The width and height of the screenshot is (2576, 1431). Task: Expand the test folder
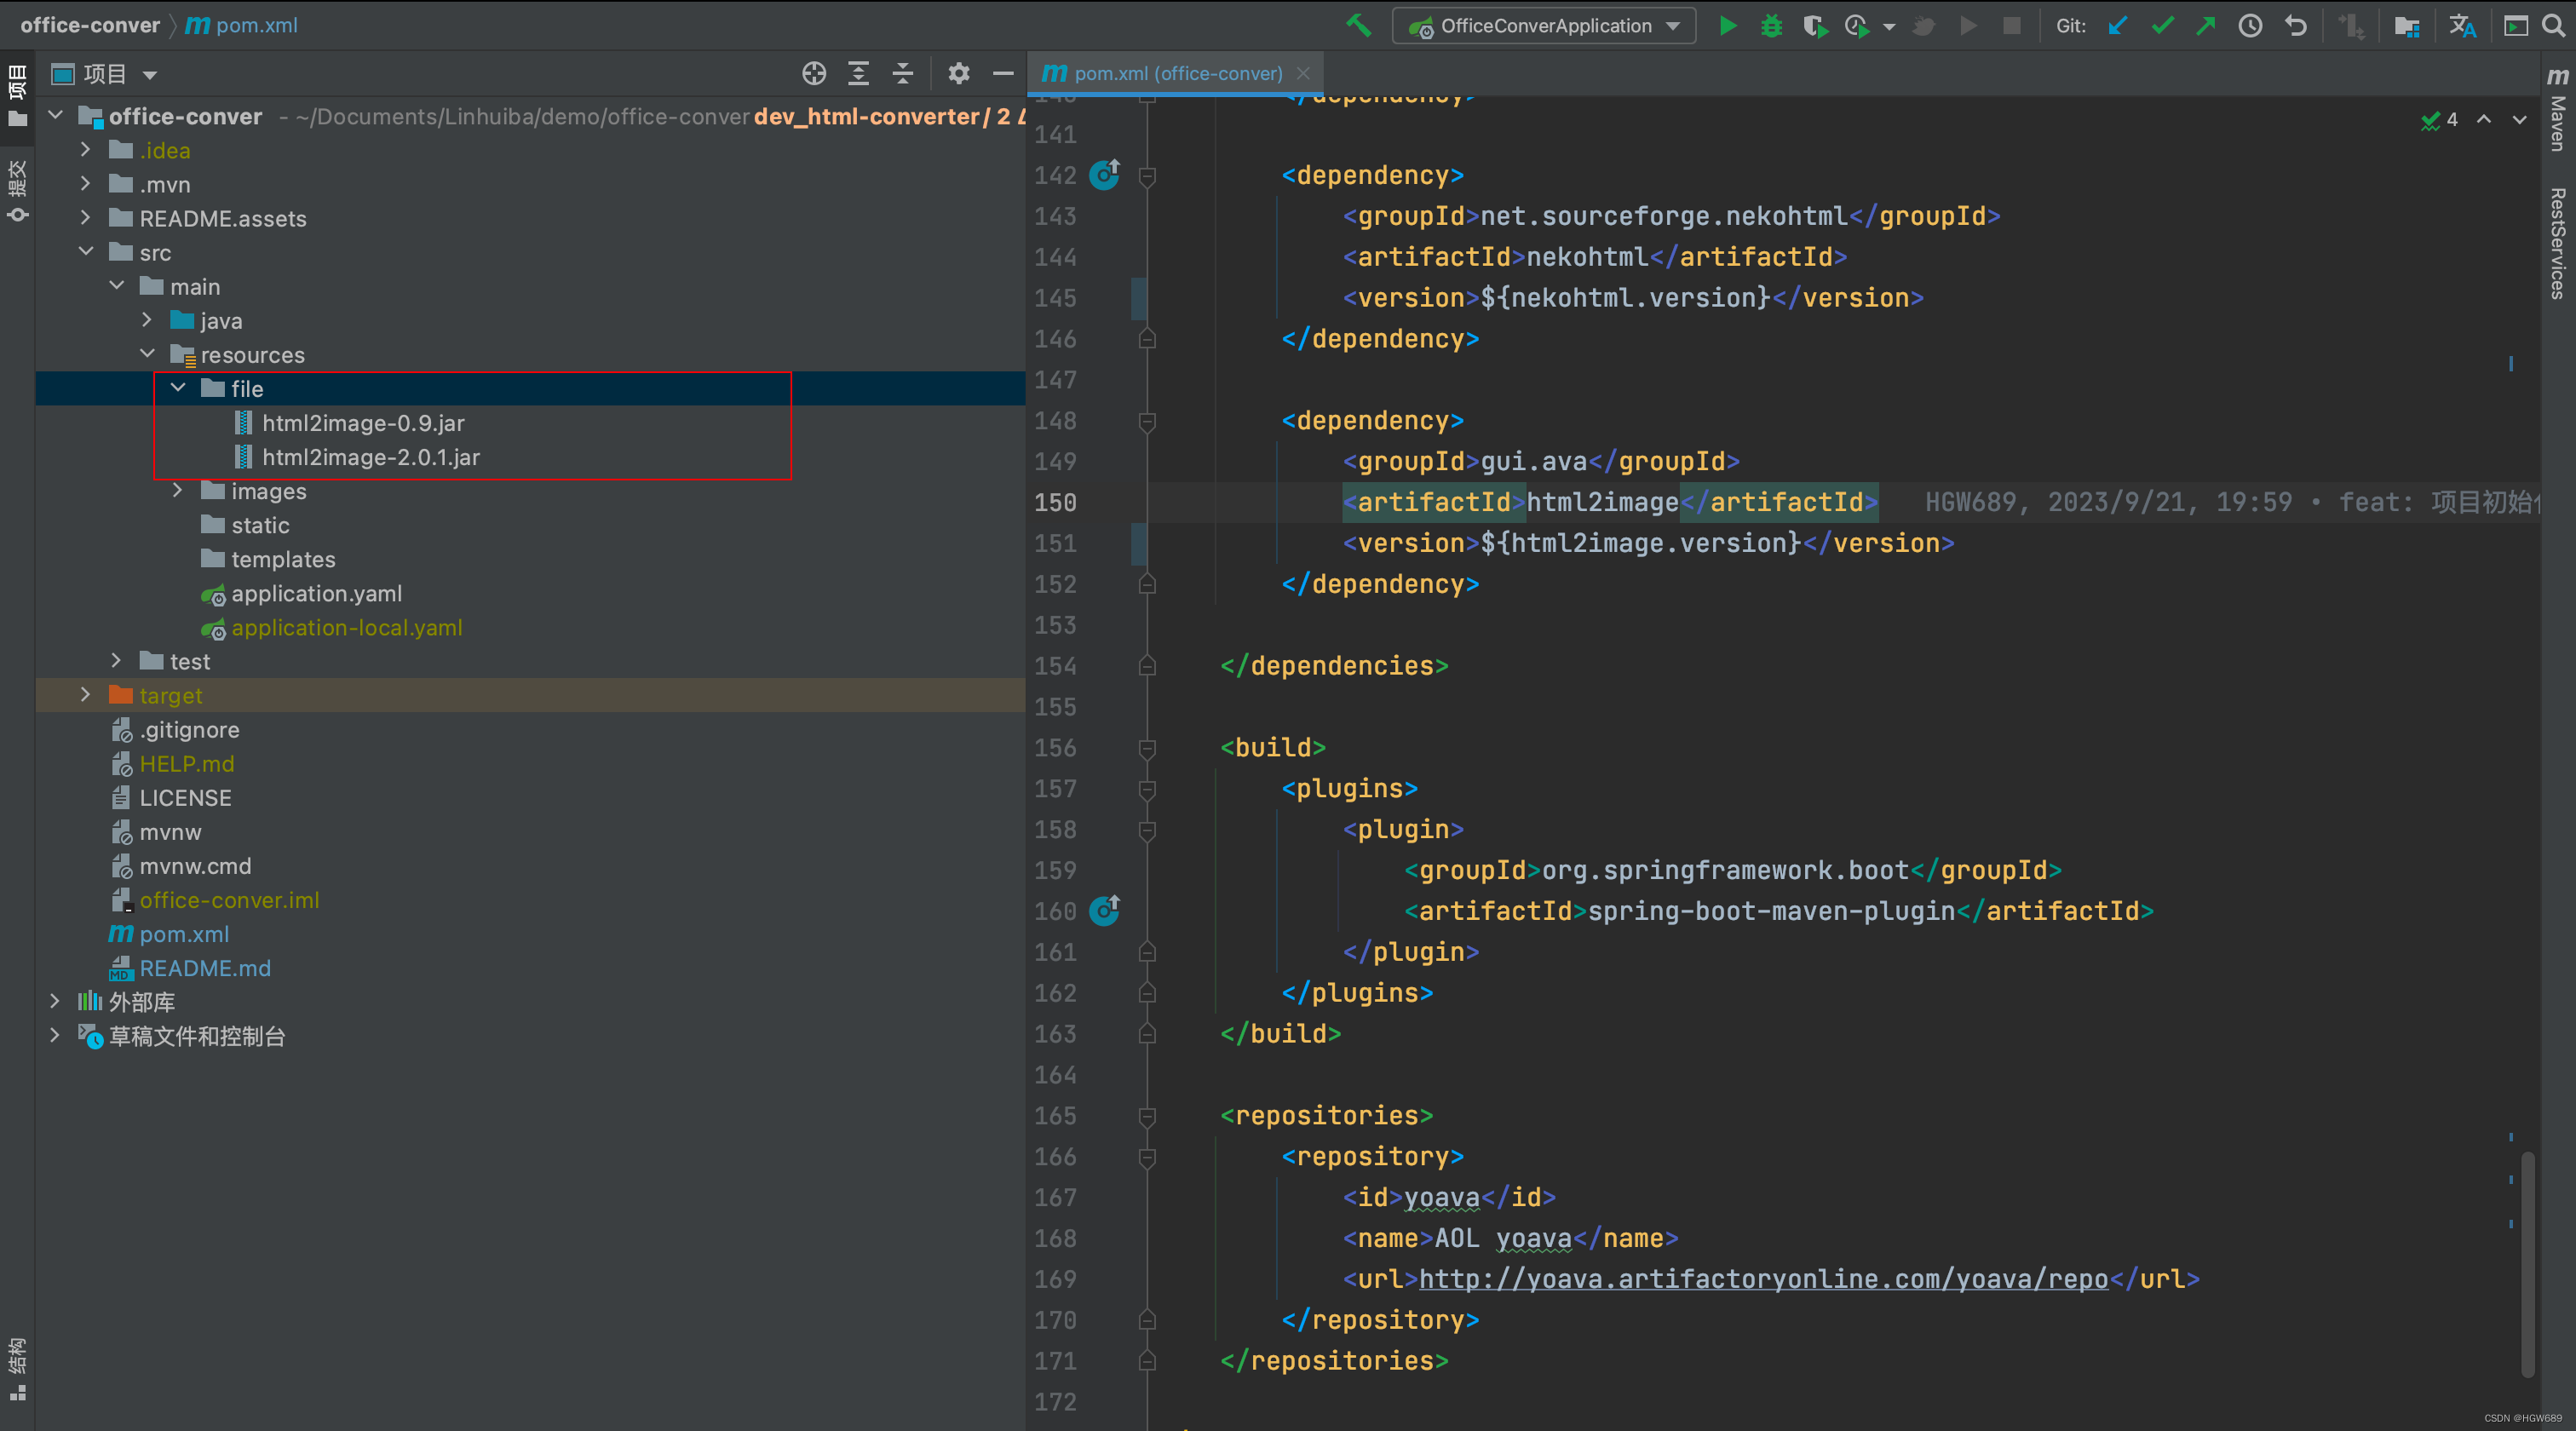tap(117, 660)
